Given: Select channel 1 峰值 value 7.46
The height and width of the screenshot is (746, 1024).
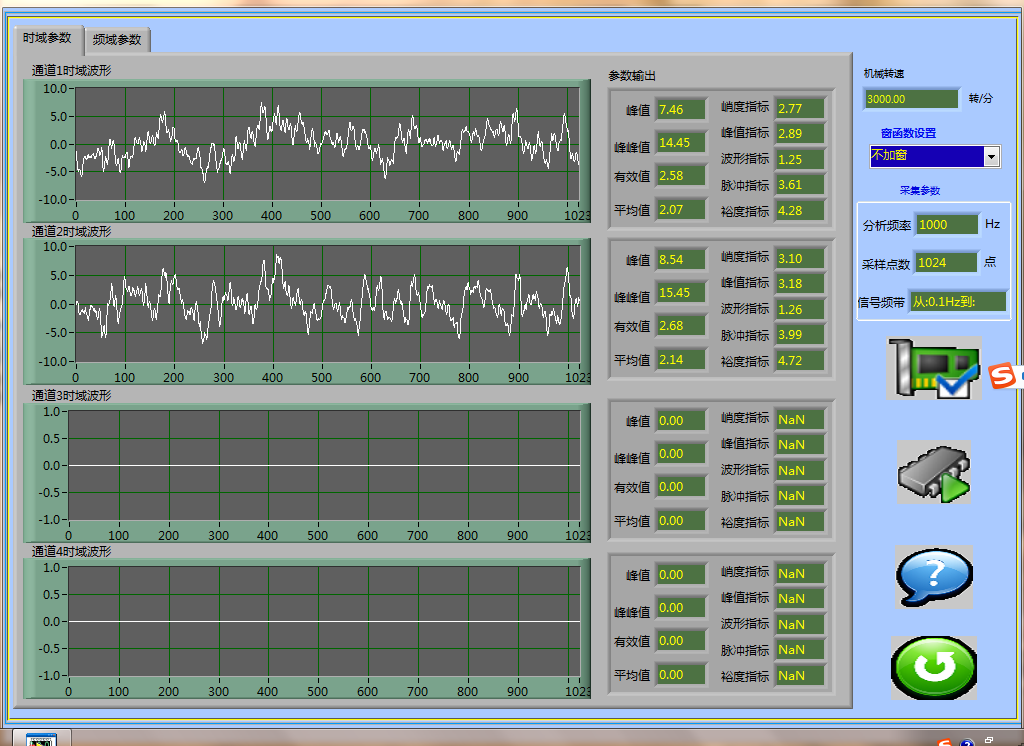Looking at the screenshot, I should coord(680,109).
